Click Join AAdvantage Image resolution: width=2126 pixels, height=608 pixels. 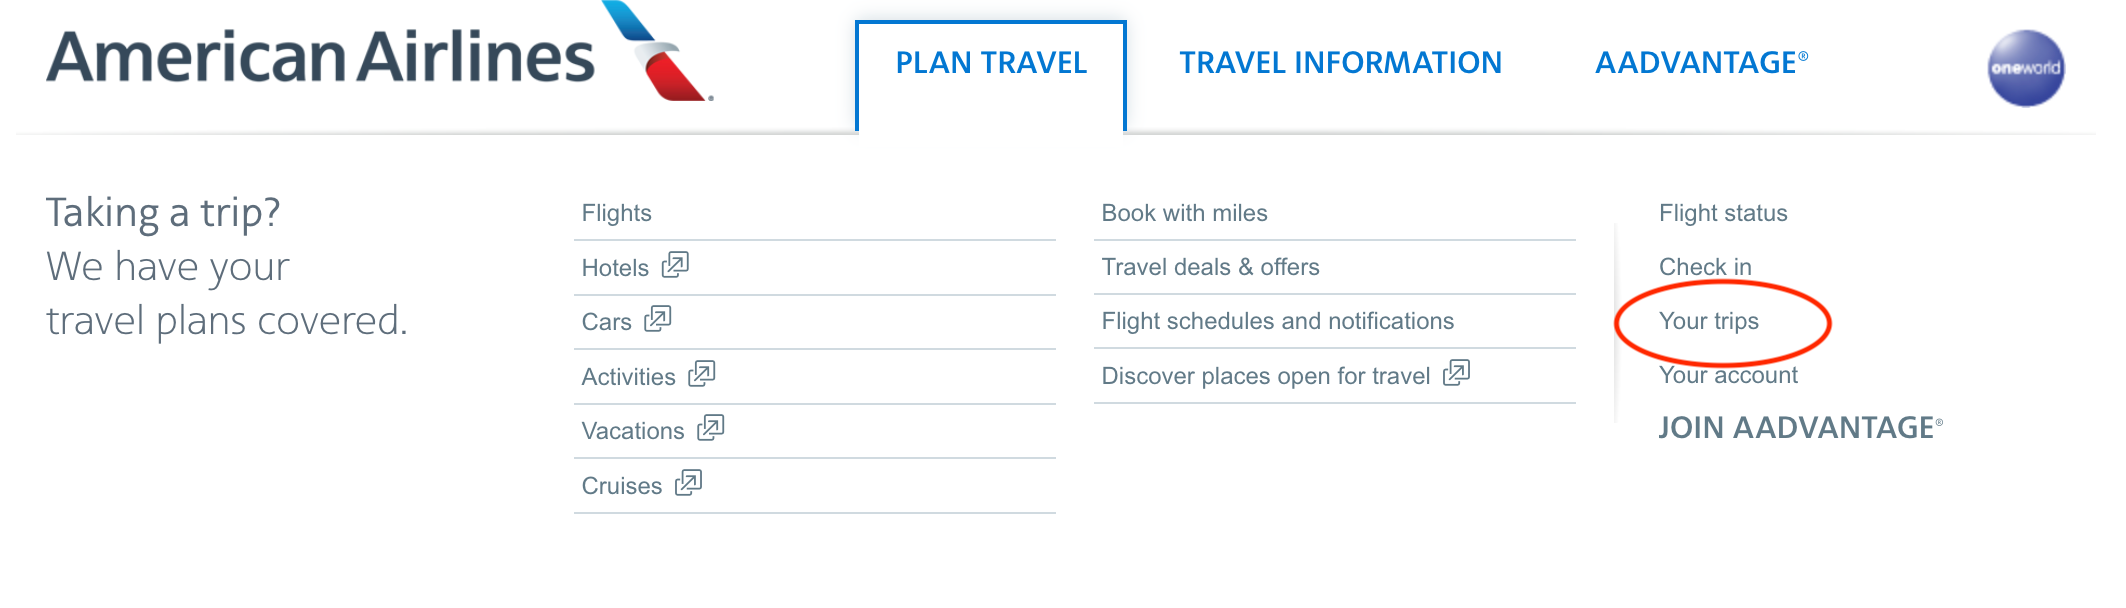coord(1799,428)
